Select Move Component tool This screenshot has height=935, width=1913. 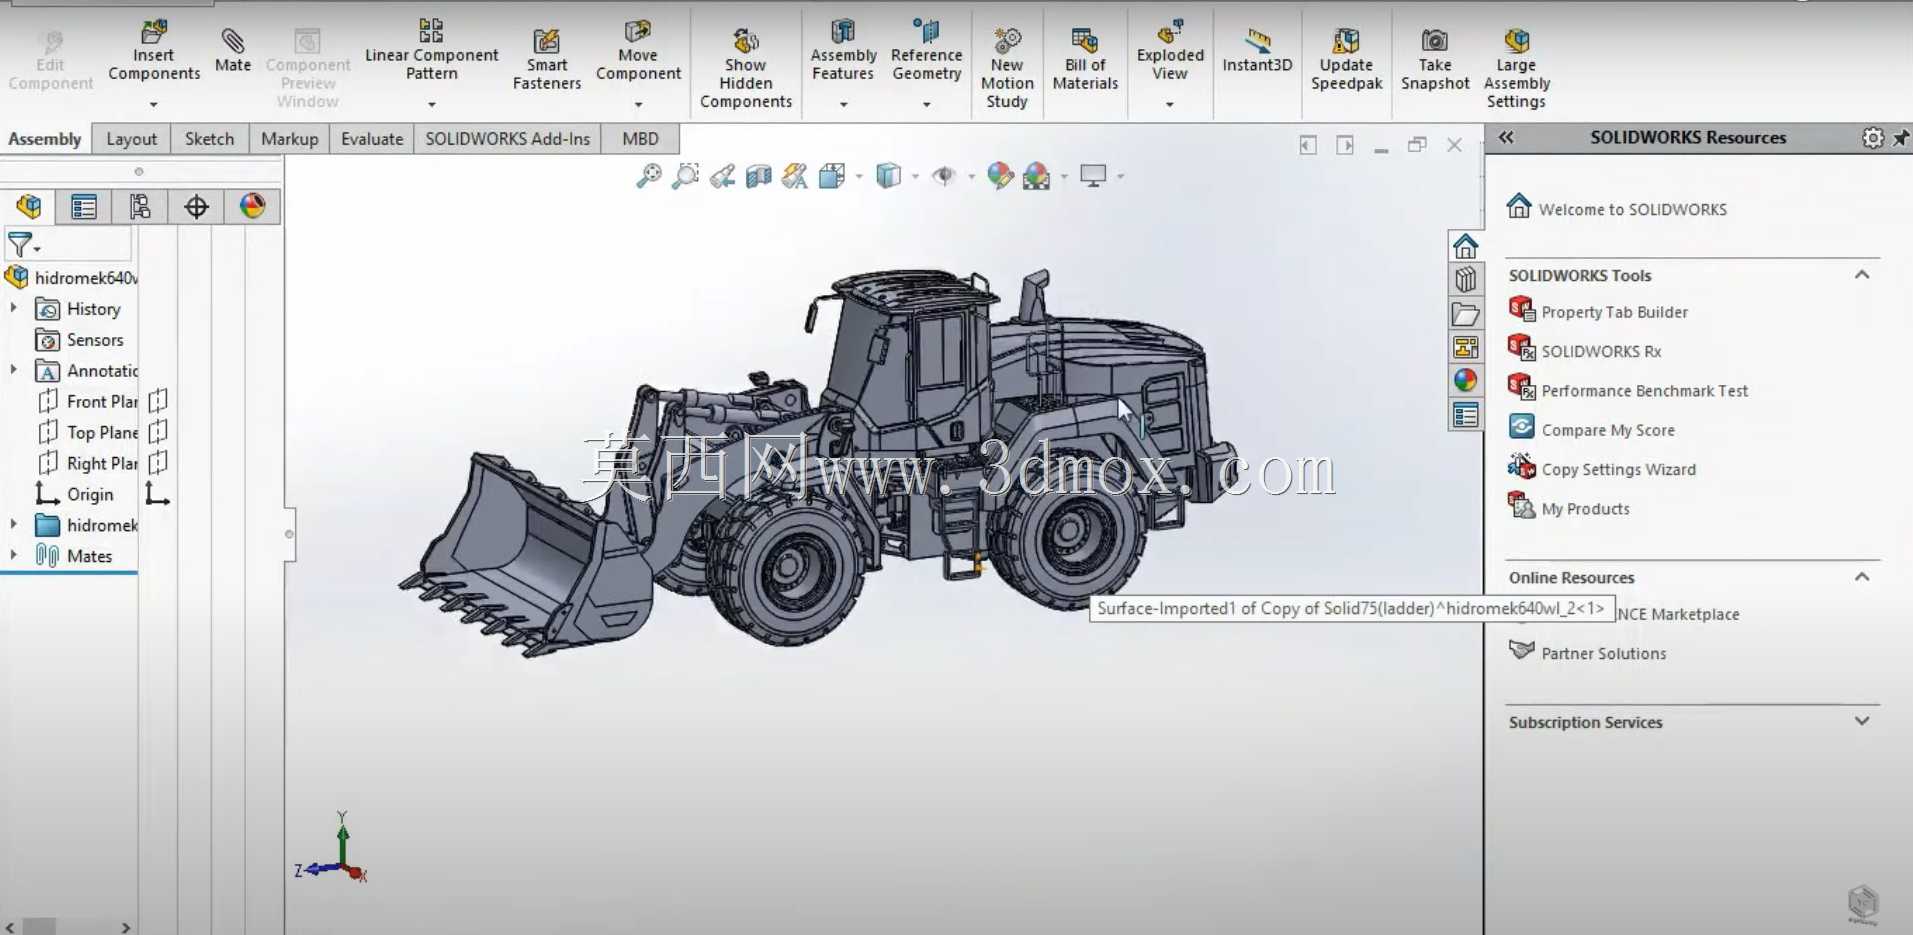click(x=638, y=51)
